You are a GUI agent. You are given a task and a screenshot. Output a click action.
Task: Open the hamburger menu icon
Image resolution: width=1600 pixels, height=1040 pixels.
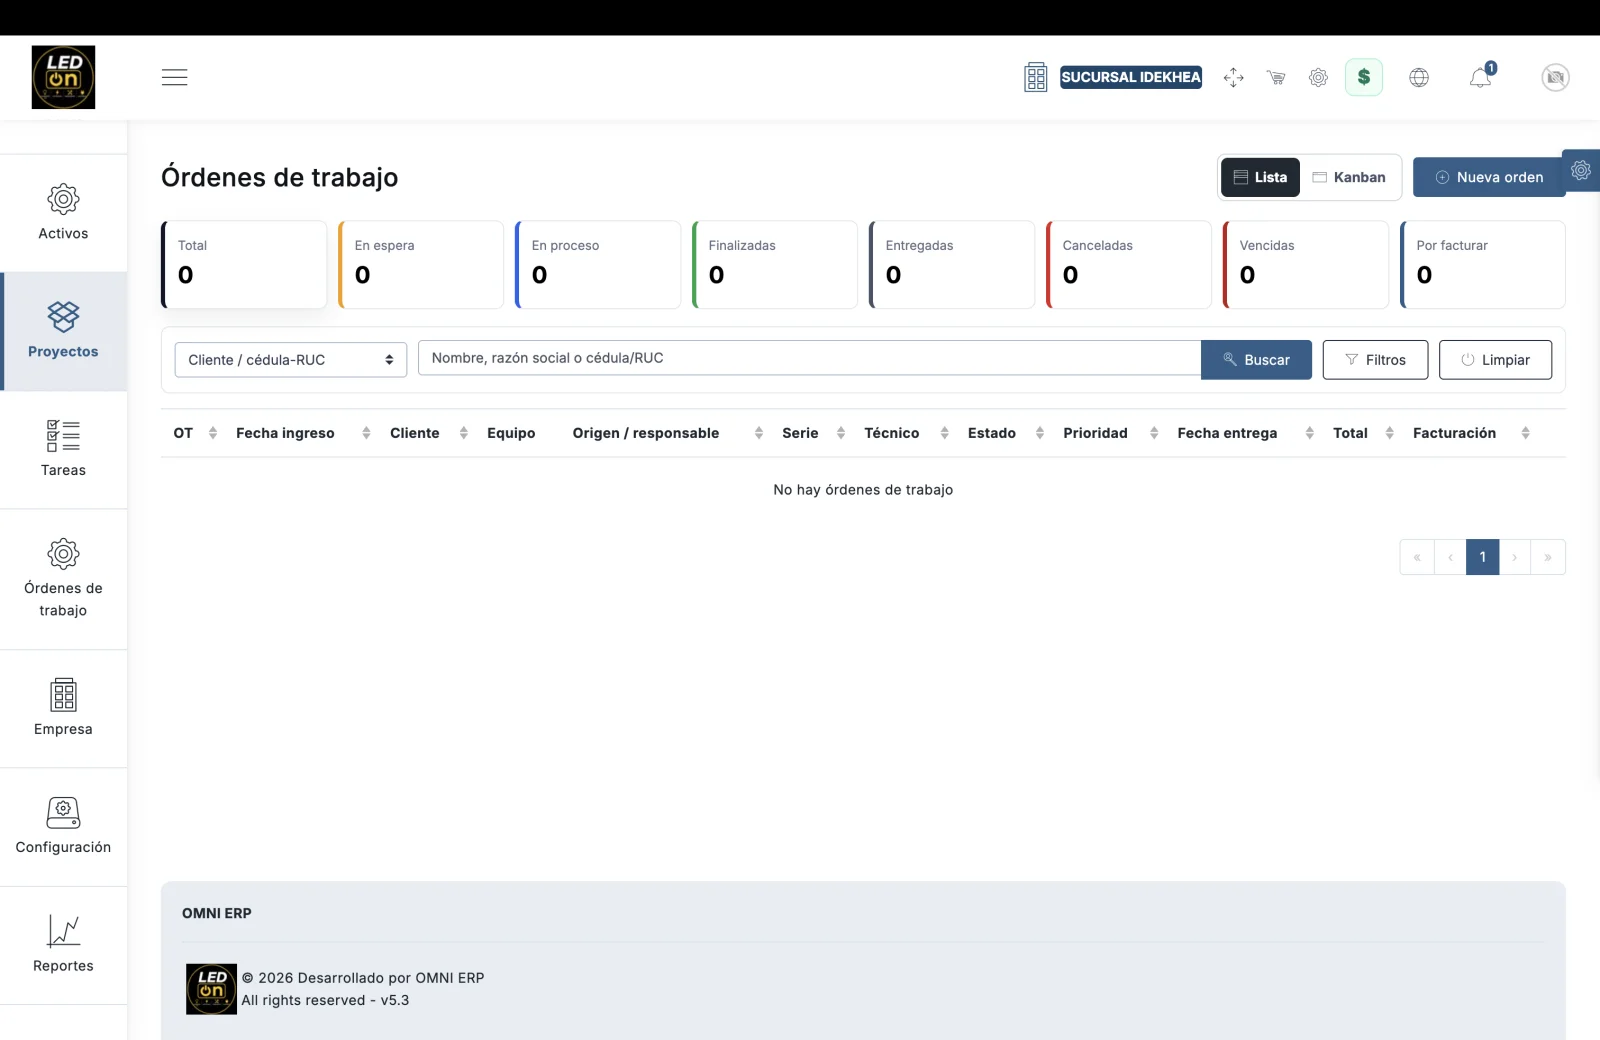(x=174, y=77)
